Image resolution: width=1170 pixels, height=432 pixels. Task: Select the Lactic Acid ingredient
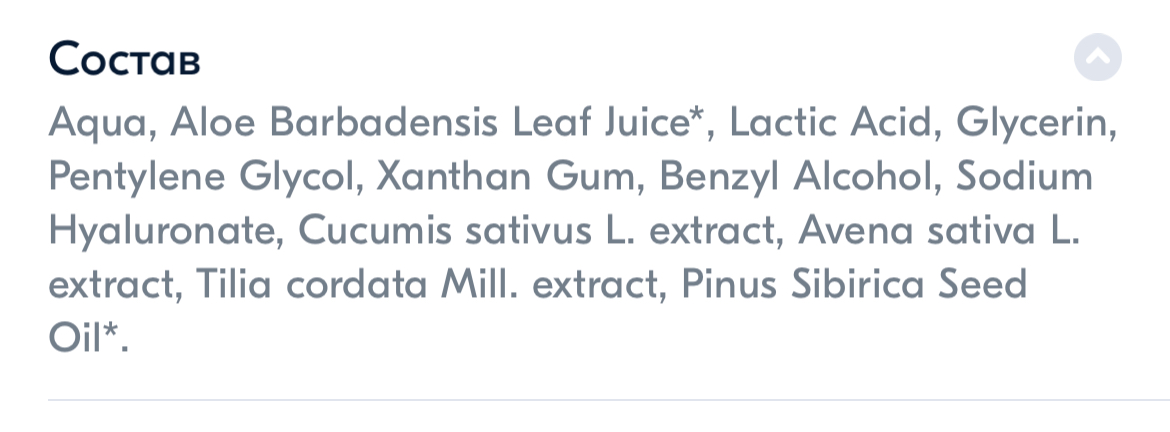[833, 124]
